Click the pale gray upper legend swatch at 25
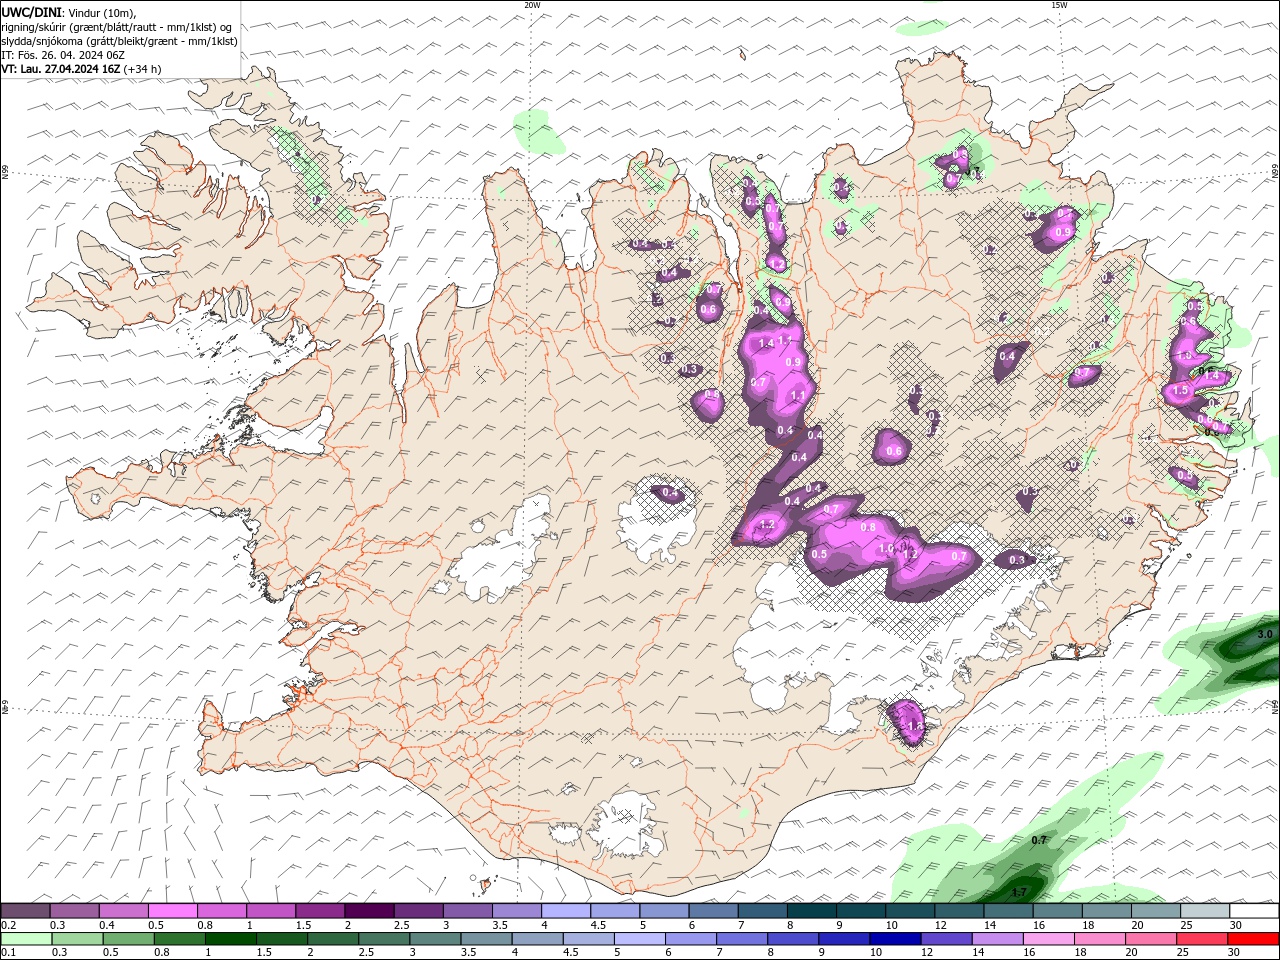 [1205, 911]
